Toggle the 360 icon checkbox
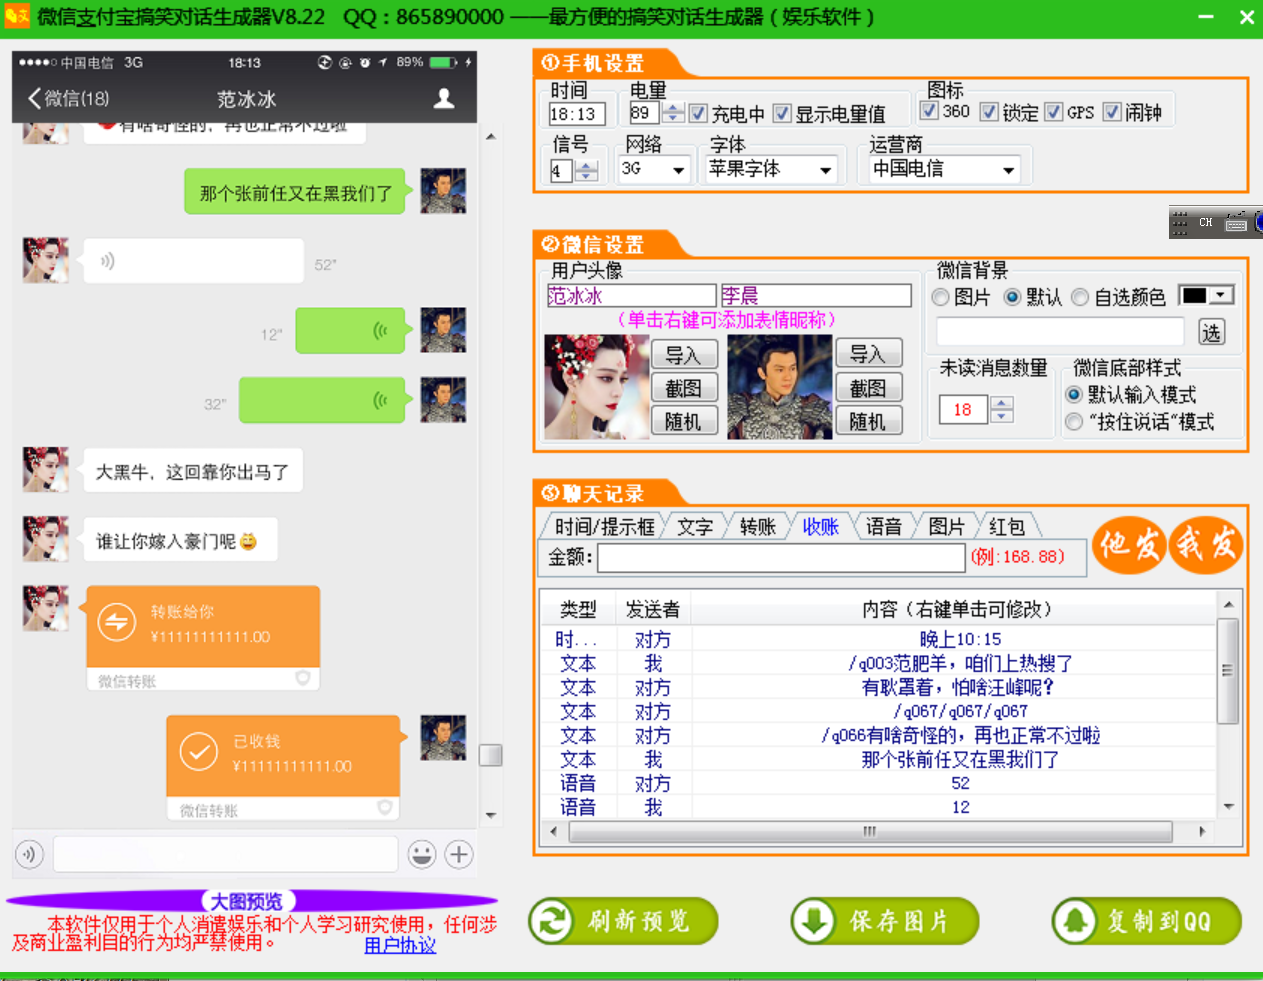 [x=929, y=111]
